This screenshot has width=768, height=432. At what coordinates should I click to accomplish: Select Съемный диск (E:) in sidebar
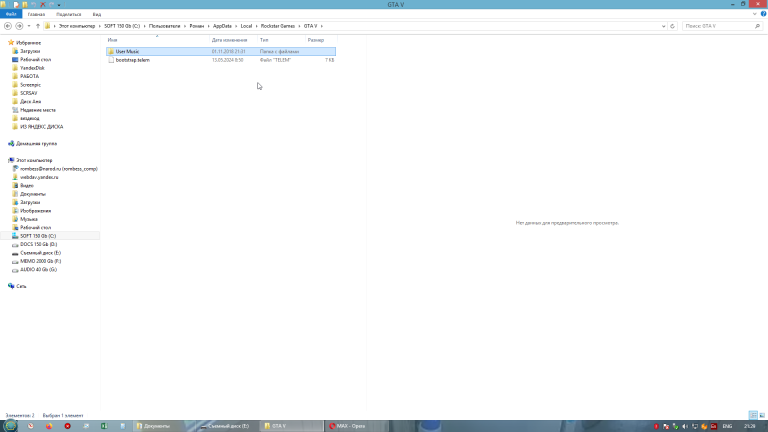pyautogui.click(x=40, y=253)
